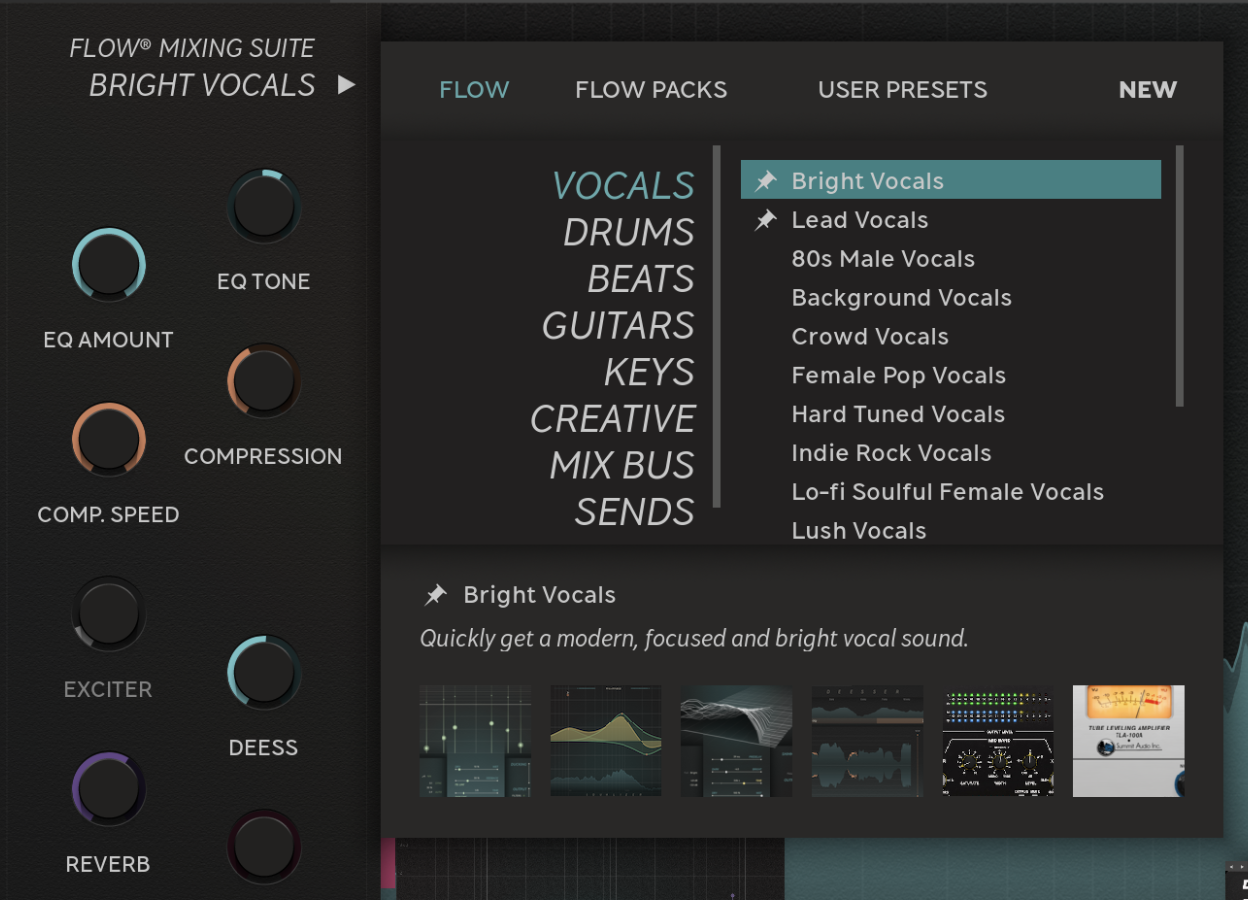
Task: Click the pin icon beside Bright Vocals in list
Action: (x=766, y=181)
